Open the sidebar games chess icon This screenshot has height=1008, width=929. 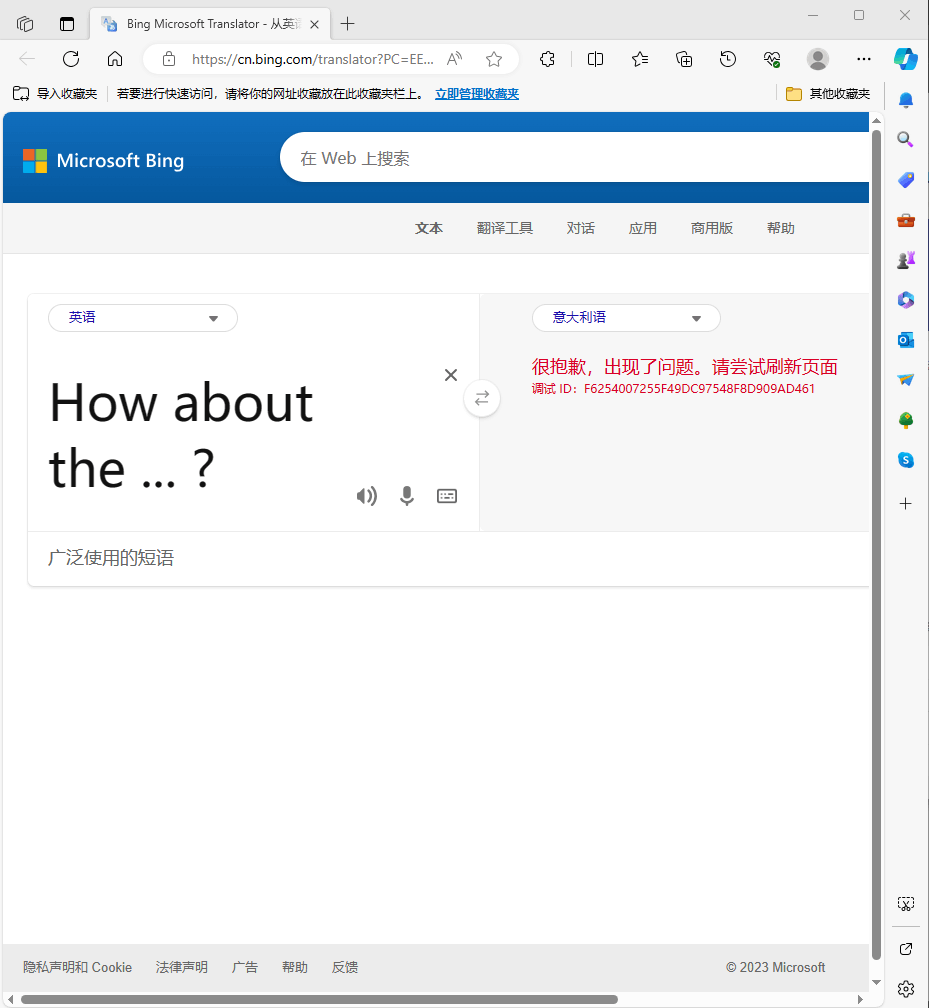point(906,260)
